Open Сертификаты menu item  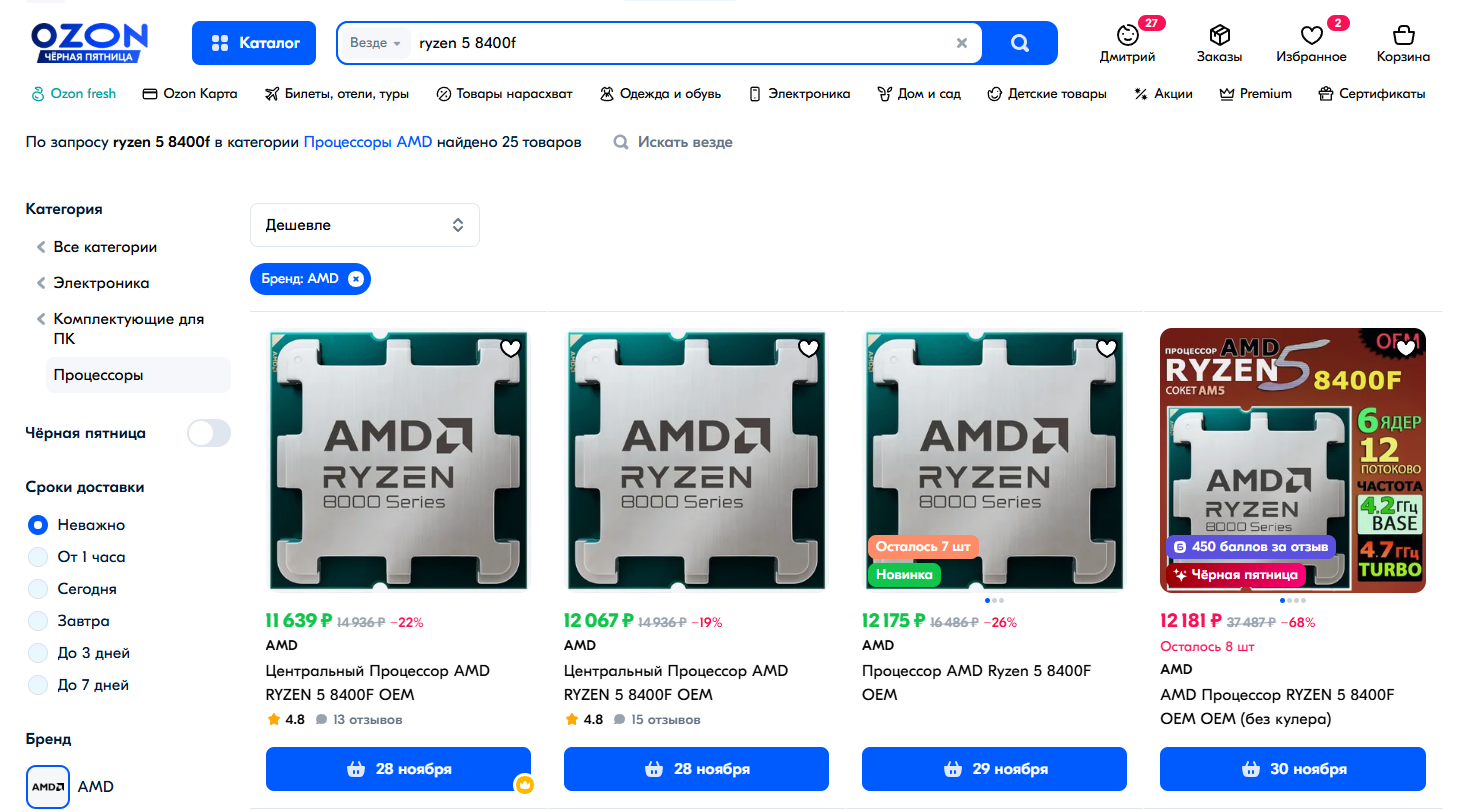[1372, 93]
